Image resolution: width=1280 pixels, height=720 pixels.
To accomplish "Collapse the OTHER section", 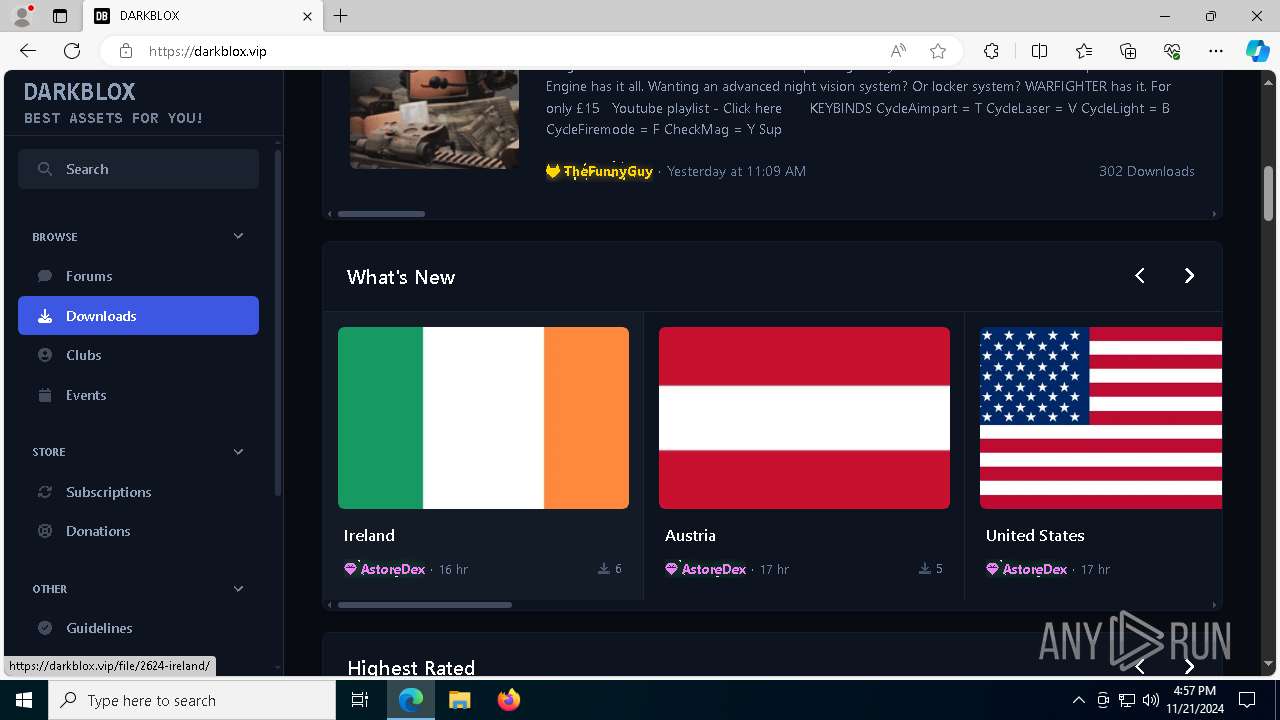I will (238, 589).
